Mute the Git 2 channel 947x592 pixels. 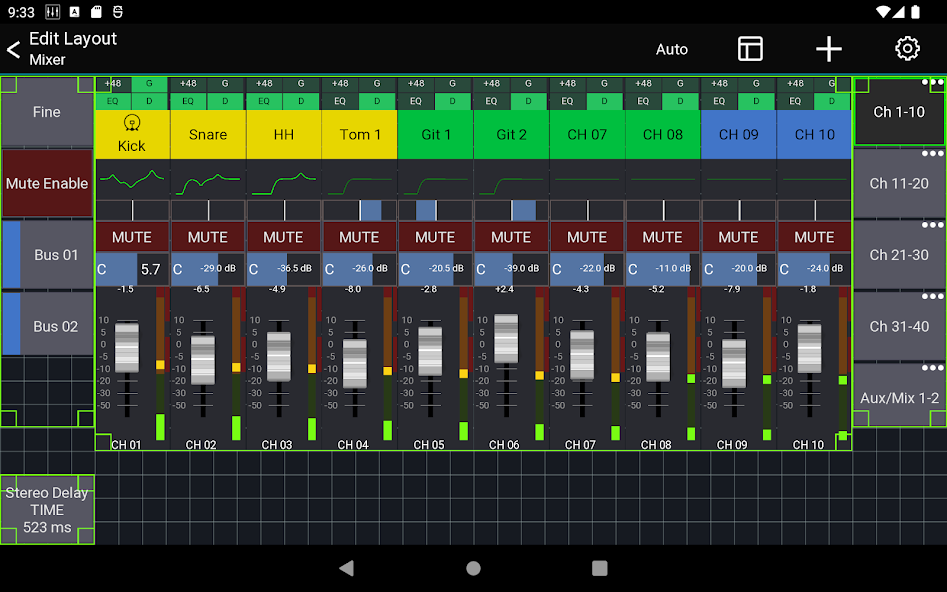click(512, 237)
